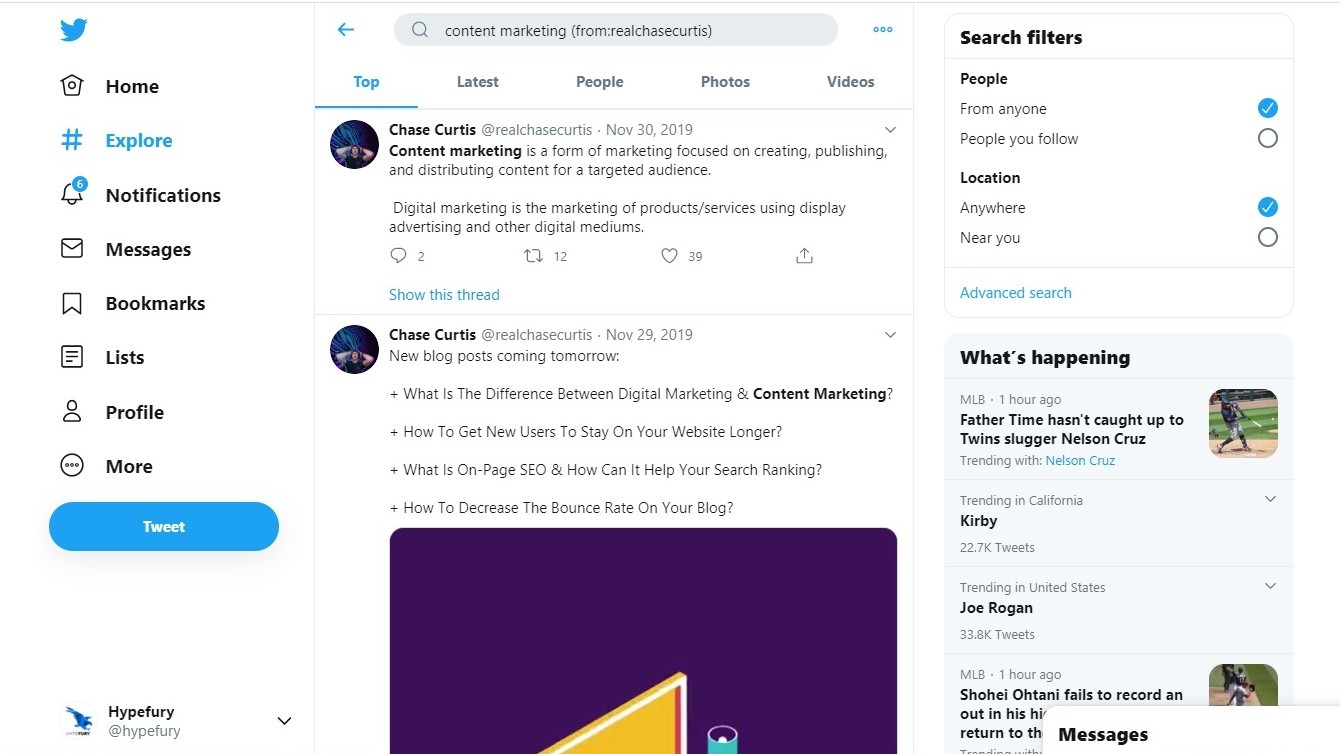1340x754 pixels.
Task: Expand the 'Trending in California' options chevron
Action: point(1269,498)
